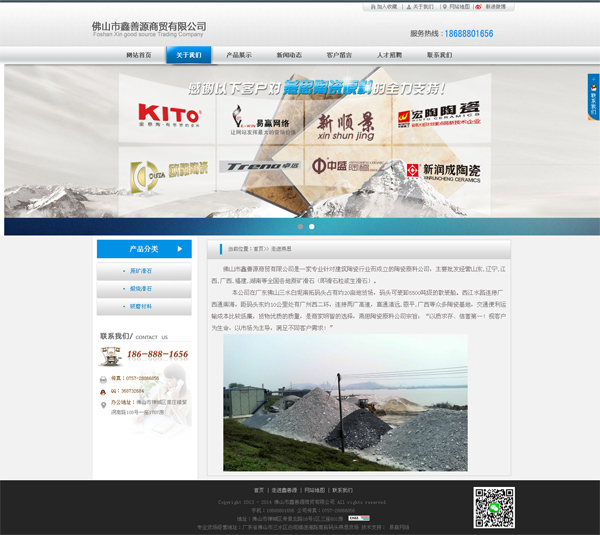Click the company introduction first paragraph

tap(359, 275)
